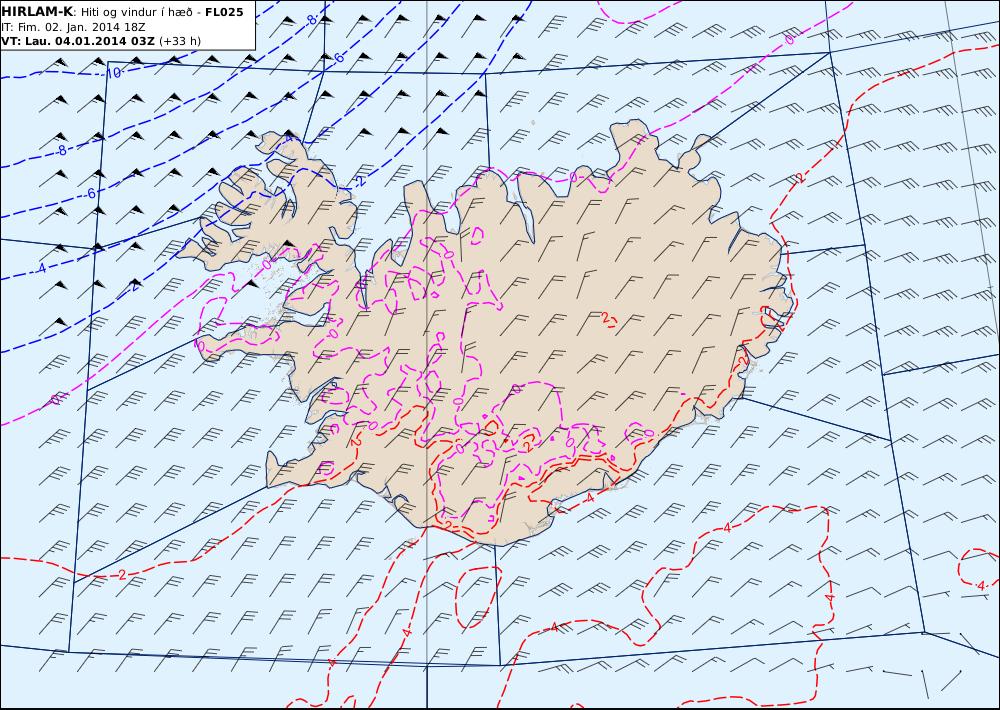Click the 'Hiti og vindur í hæð' title text
The width and height of the screenshot is (1000, 710).
136,13
